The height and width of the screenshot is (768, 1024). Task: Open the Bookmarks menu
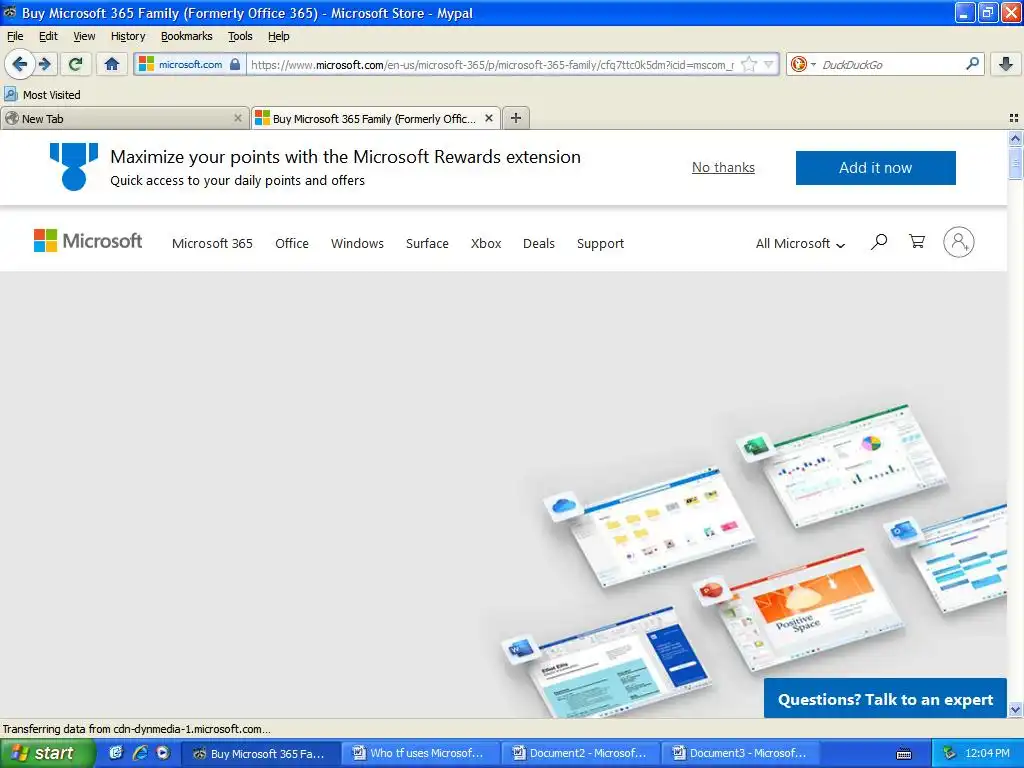point(187,36)
